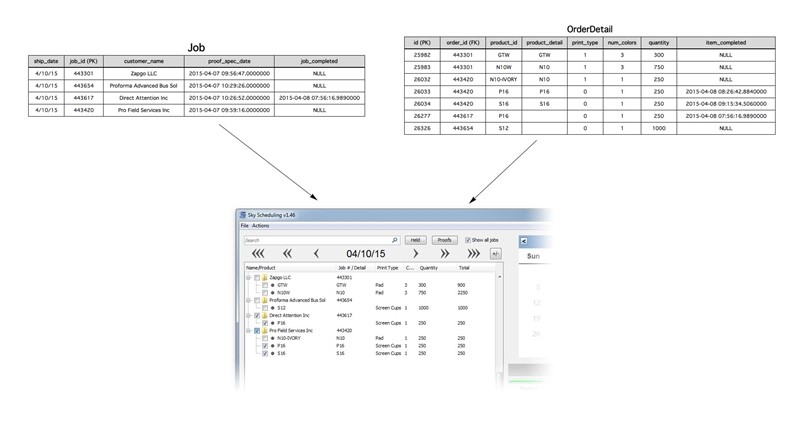The height and width of the screenshot is (421, 800).
Task: Collapse the Proforma Advanced Bus Sol node
Action: (x=248, y=299)
